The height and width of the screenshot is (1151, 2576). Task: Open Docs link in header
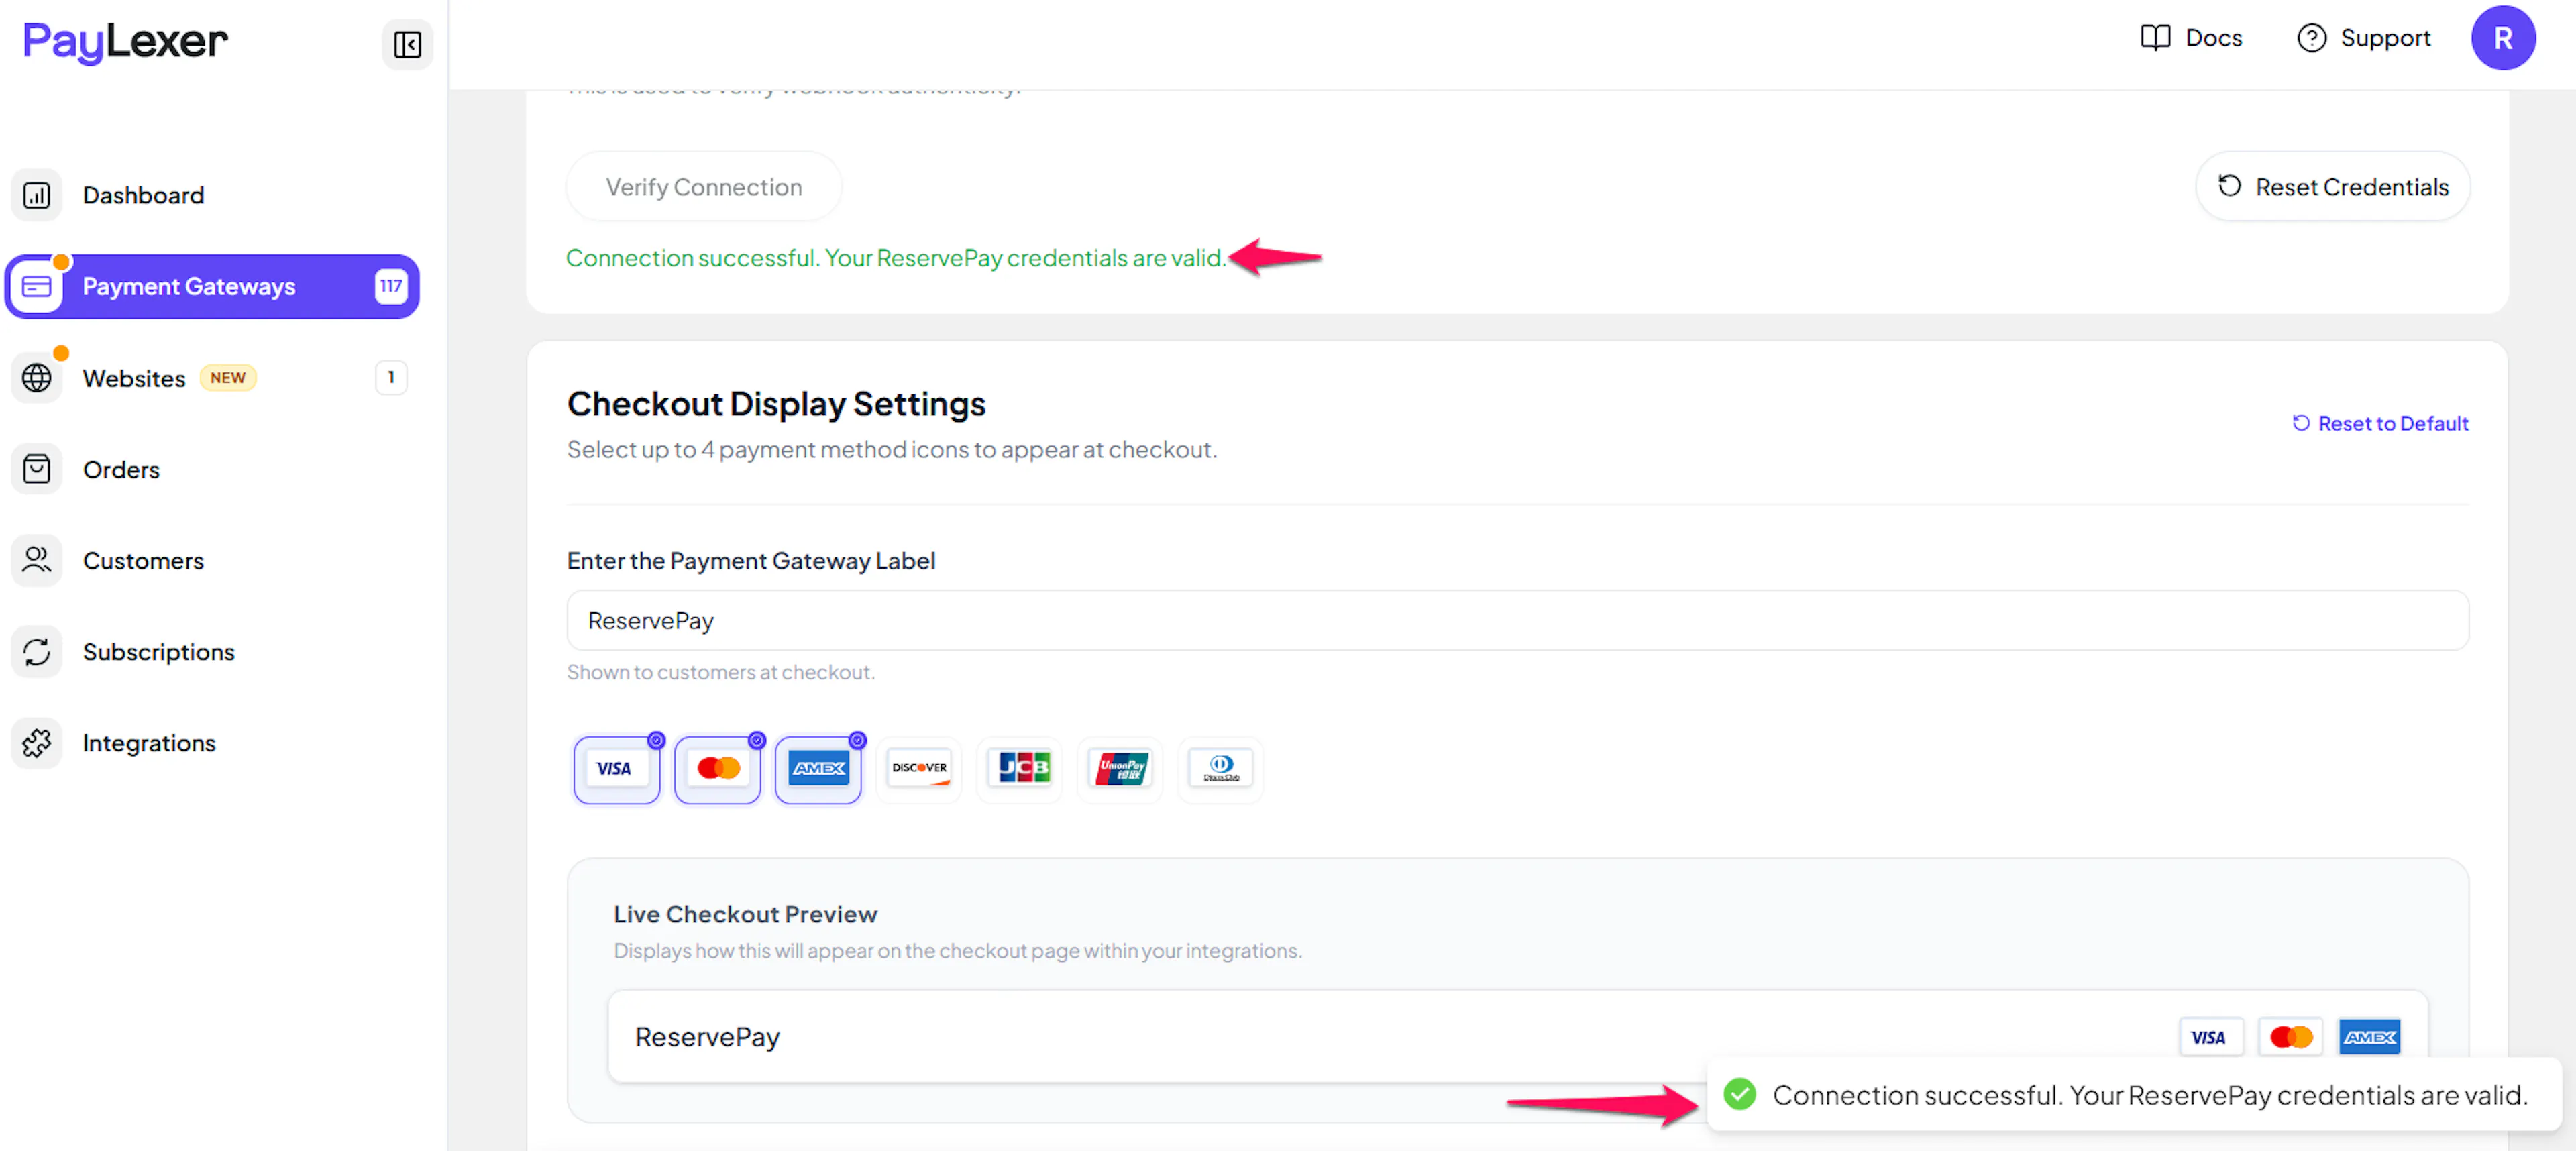[2191, 38]
